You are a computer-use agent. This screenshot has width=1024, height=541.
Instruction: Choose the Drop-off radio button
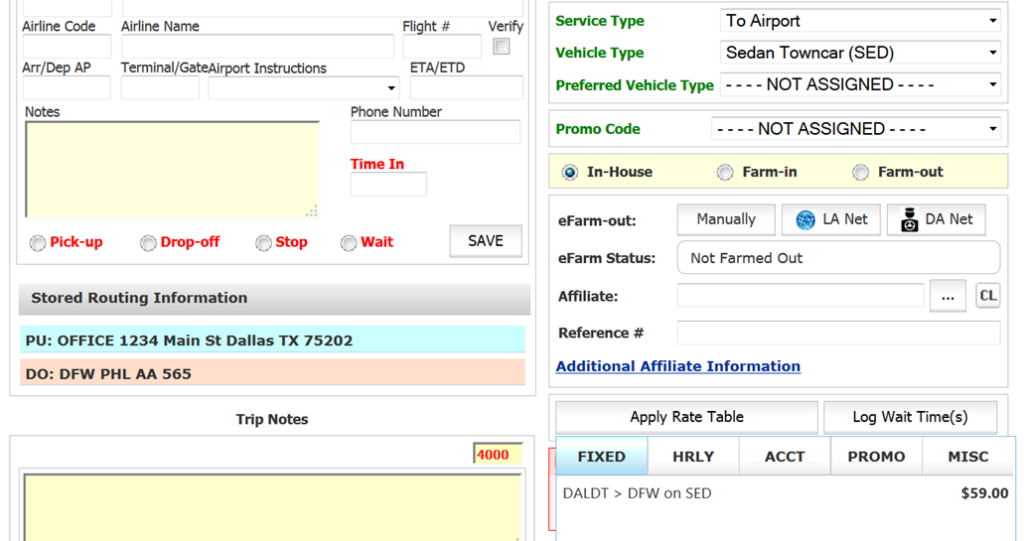click(x=148, y=243)
